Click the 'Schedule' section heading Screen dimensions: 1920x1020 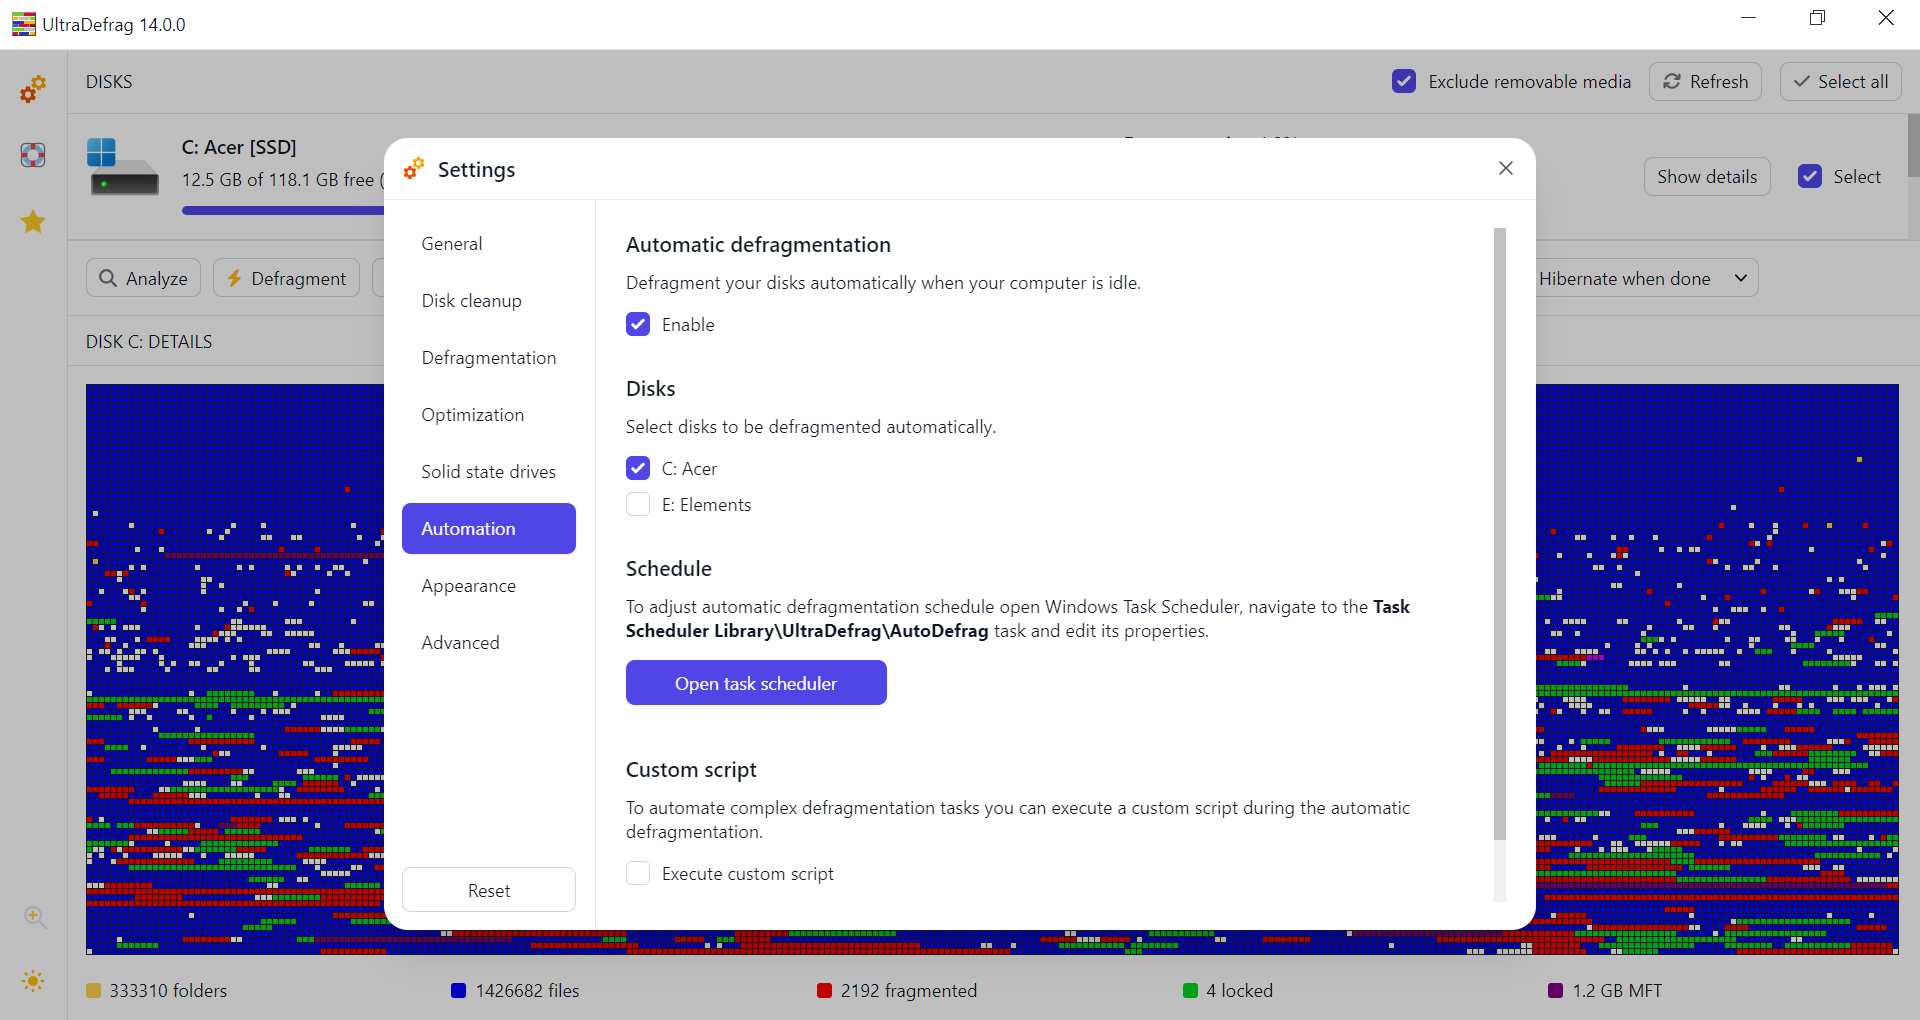(669, 569)
